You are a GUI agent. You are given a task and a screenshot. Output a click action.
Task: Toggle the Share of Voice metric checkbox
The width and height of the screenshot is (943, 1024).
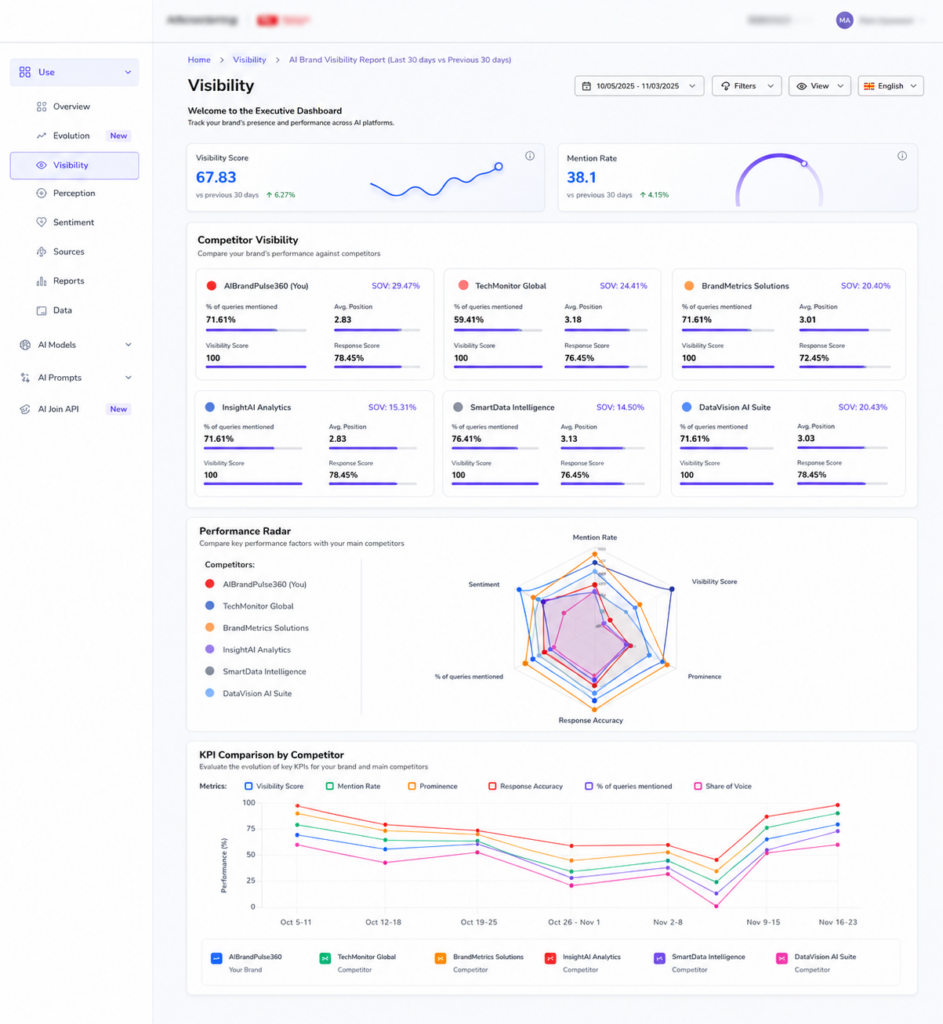(x=697, y=786)
